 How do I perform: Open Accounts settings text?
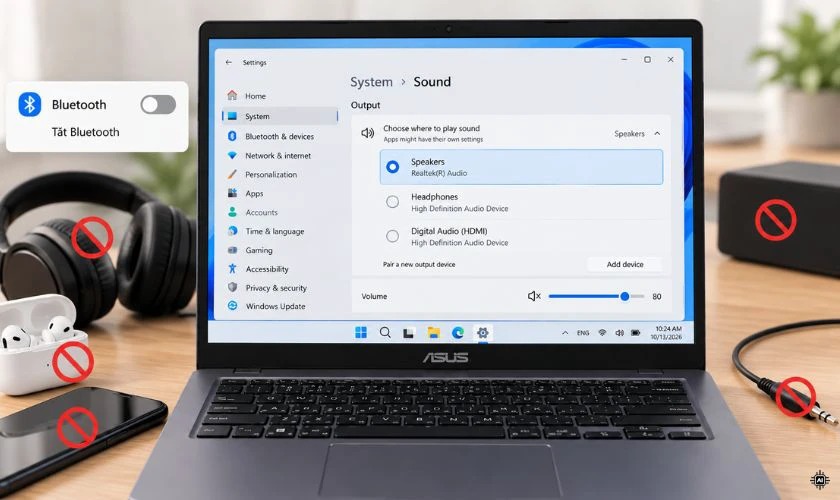tap(261, 213)
